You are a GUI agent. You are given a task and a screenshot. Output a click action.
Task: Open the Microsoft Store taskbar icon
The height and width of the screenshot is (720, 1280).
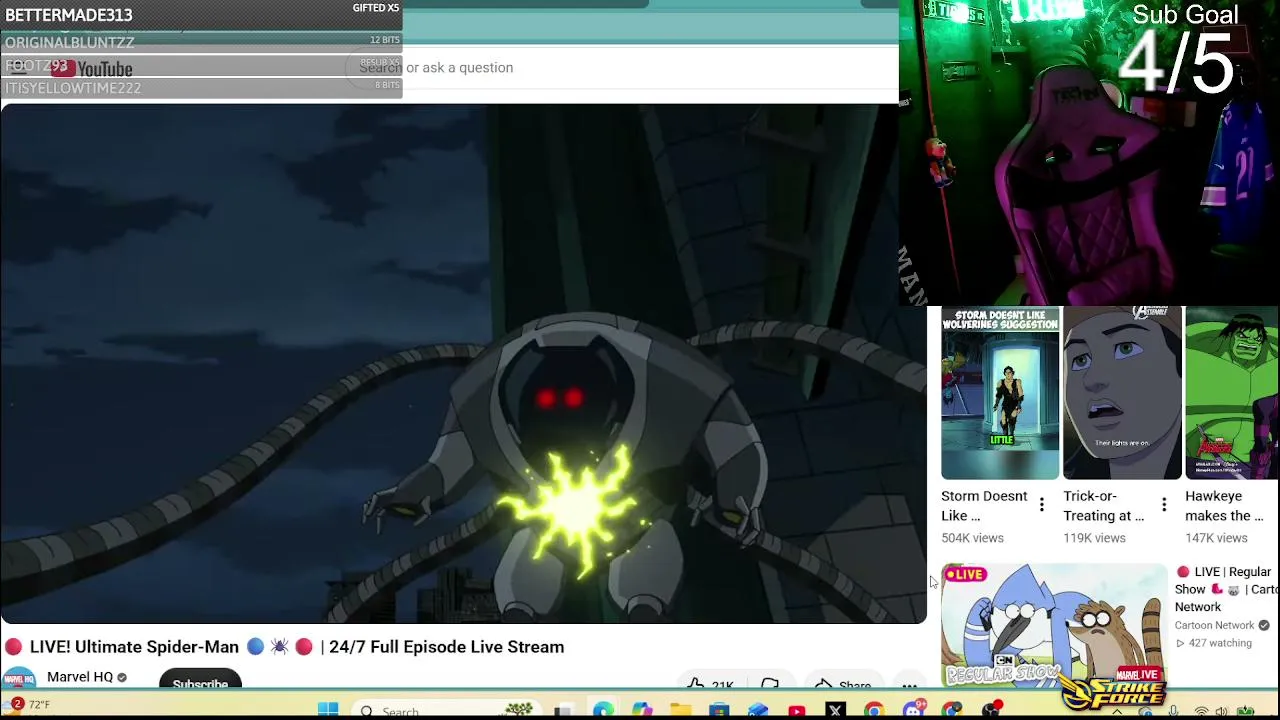[x=719, y=711]
